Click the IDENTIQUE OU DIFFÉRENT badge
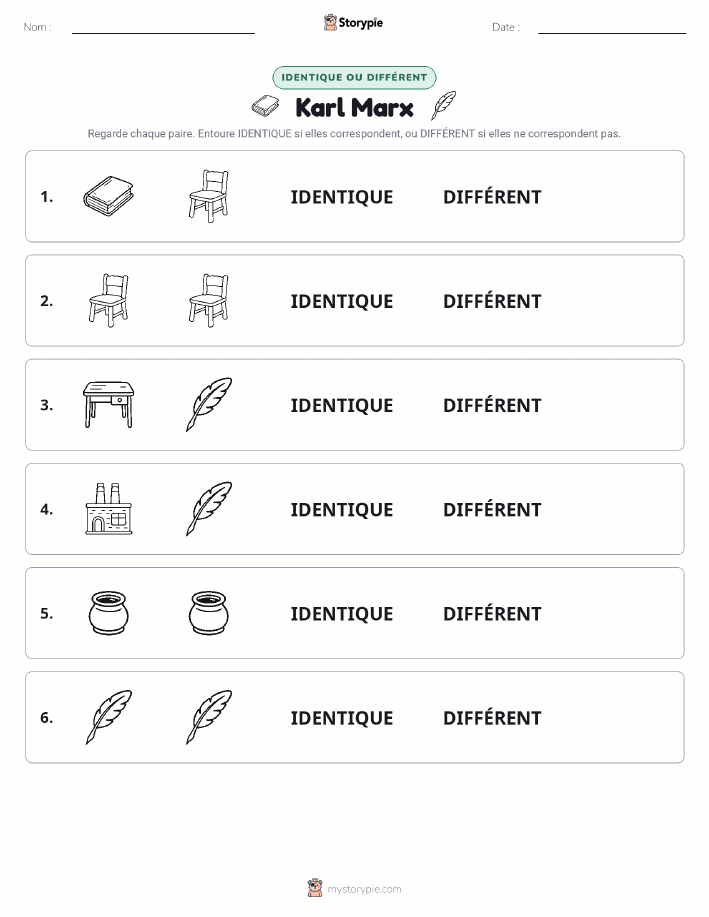Image resolution: width=709 pixels, height=917 pixels. [354, 77]
